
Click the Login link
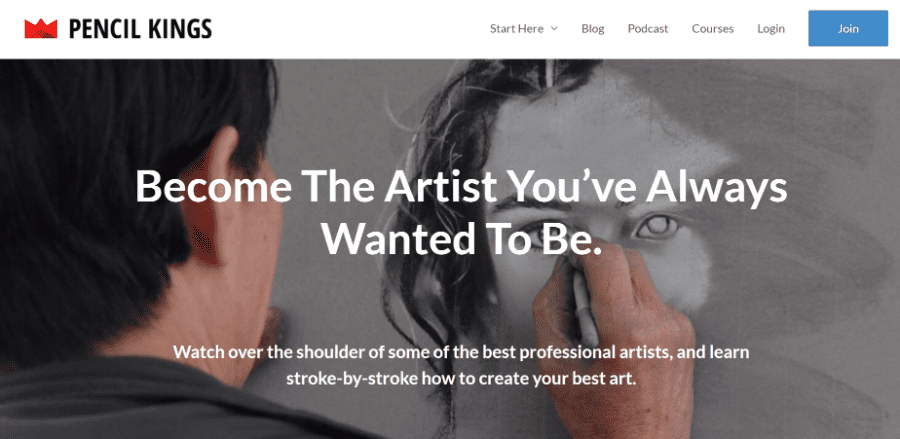click(771, 28)
